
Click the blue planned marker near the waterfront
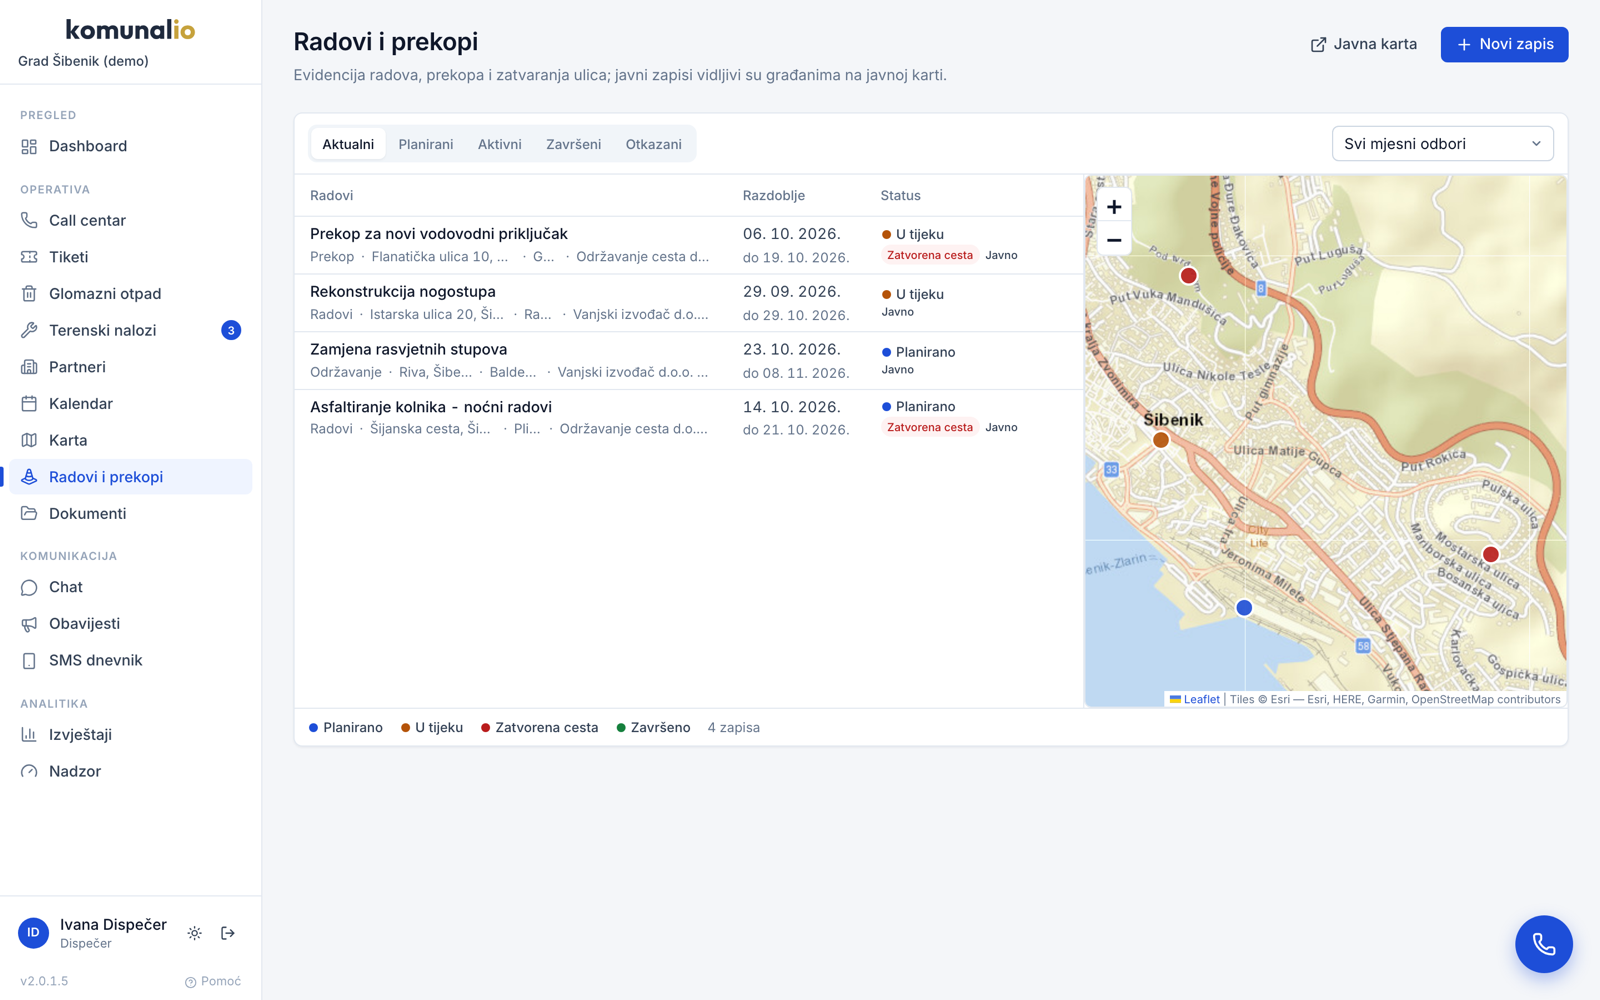tap(1244, 608)
